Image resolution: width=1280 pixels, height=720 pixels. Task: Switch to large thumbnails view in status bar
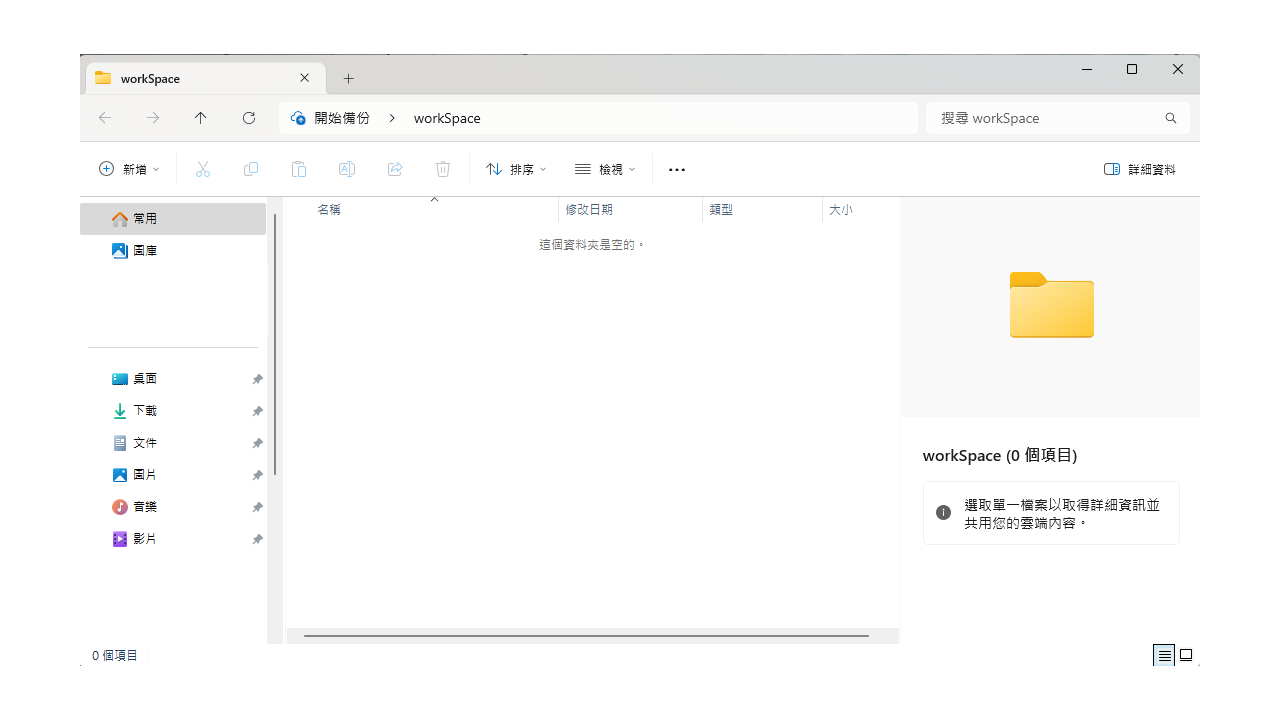pyautogui.click(x=1186, y=656)
